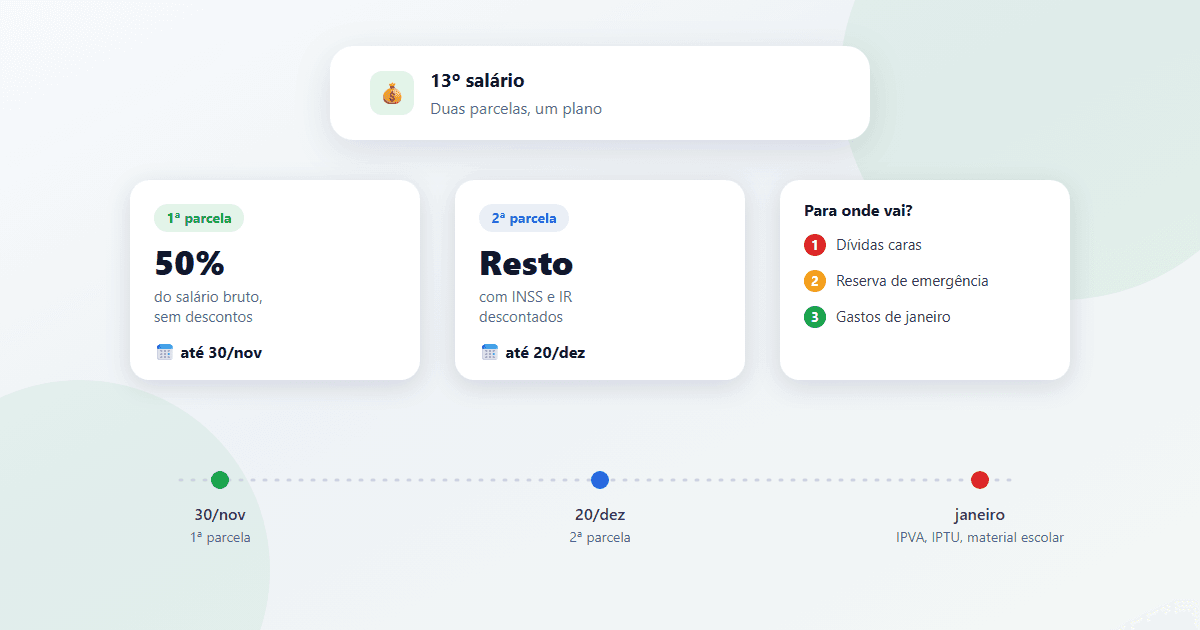This screenshot has height=630, width=1200.
Task: Click the large 50% figure
Action: coord(190,263)
